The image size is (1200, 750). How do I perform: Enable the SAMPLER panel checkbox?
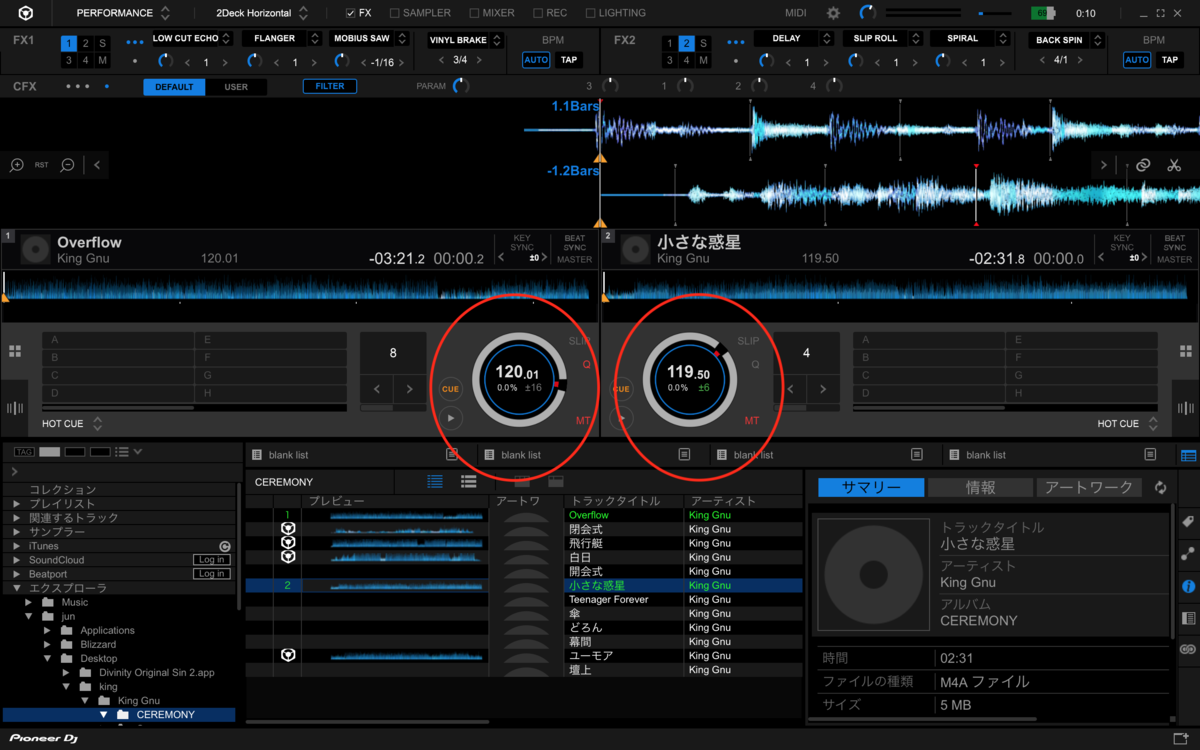click(x=394, y=13)
